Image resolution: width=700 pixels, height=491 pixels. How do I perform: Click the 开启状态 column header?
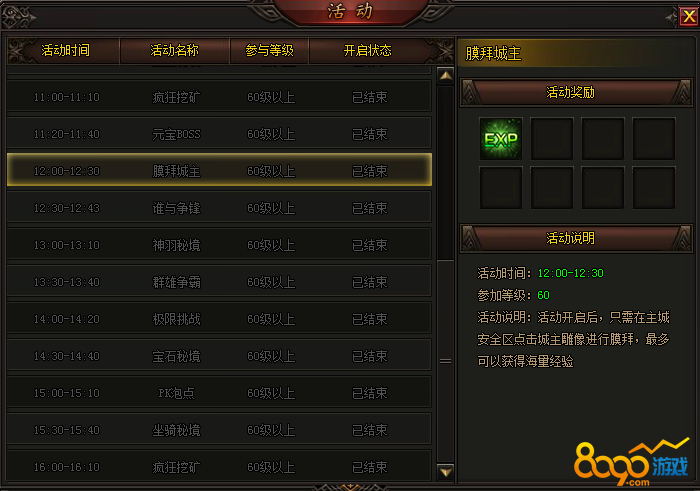367,50
